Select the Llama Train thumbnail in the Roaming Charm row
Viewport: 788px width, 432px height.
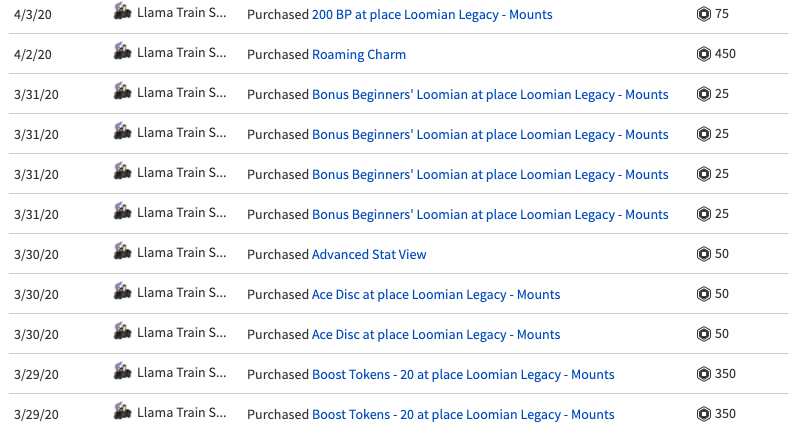(x=123, y=52)
